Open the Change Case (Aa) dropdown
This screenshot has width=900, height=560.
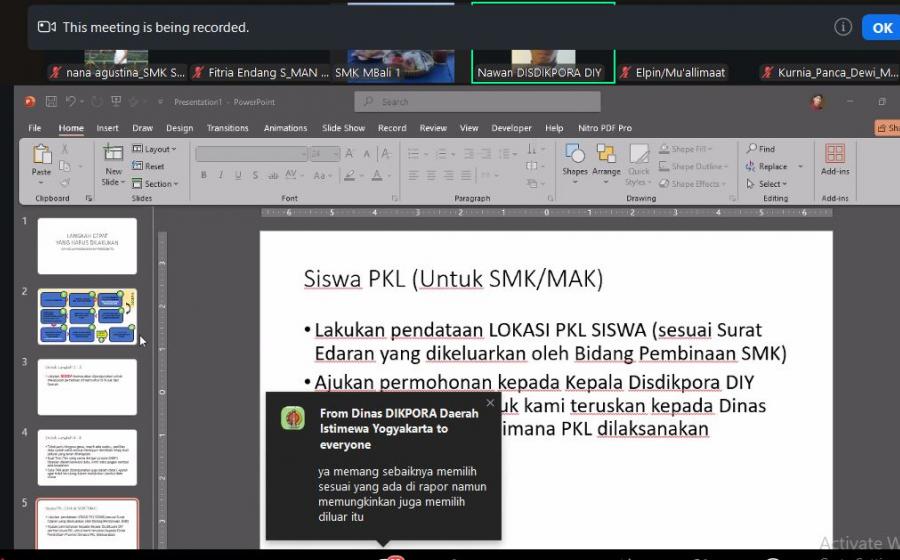click(323, 176)
